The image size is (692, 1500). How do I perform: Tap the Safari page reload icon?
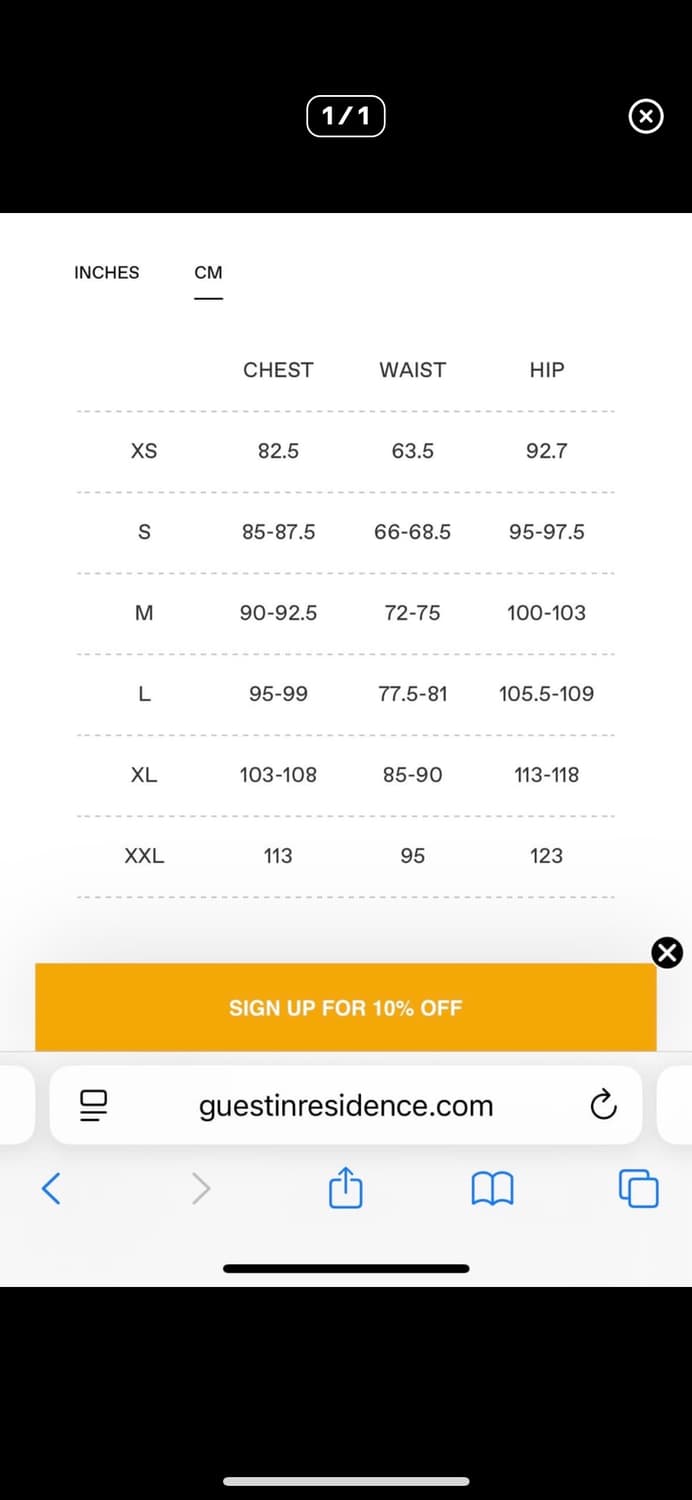click(603, 1105)
